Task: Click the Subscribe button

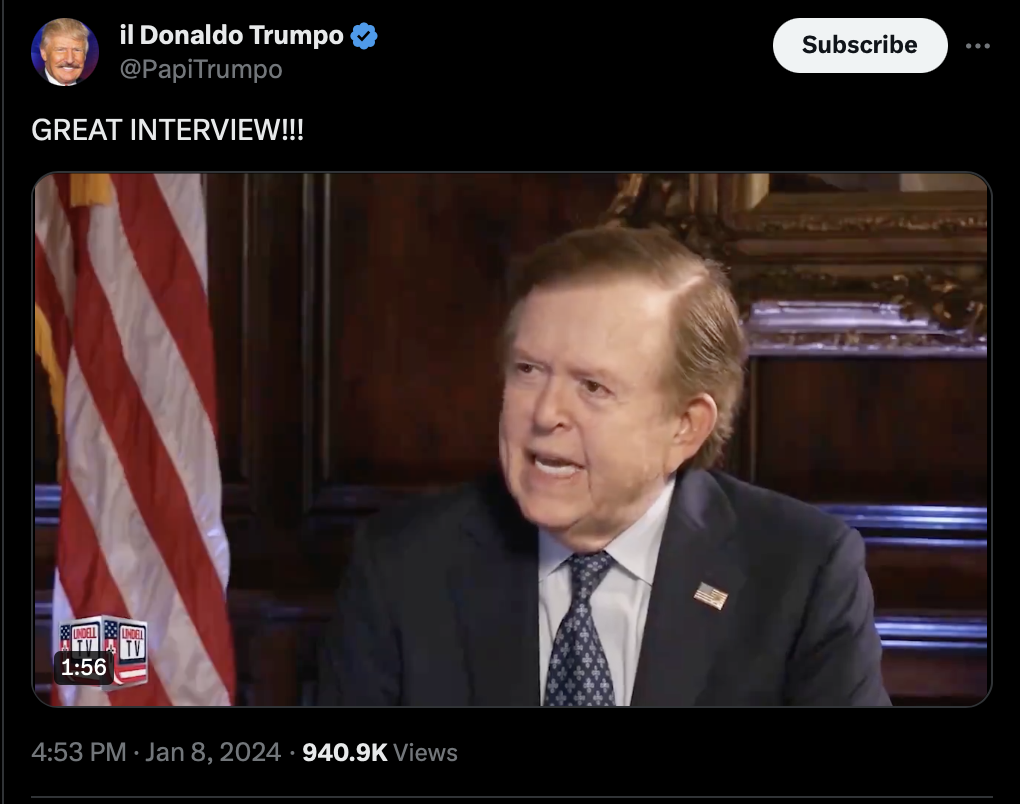Action: click(x=859, y=46)
